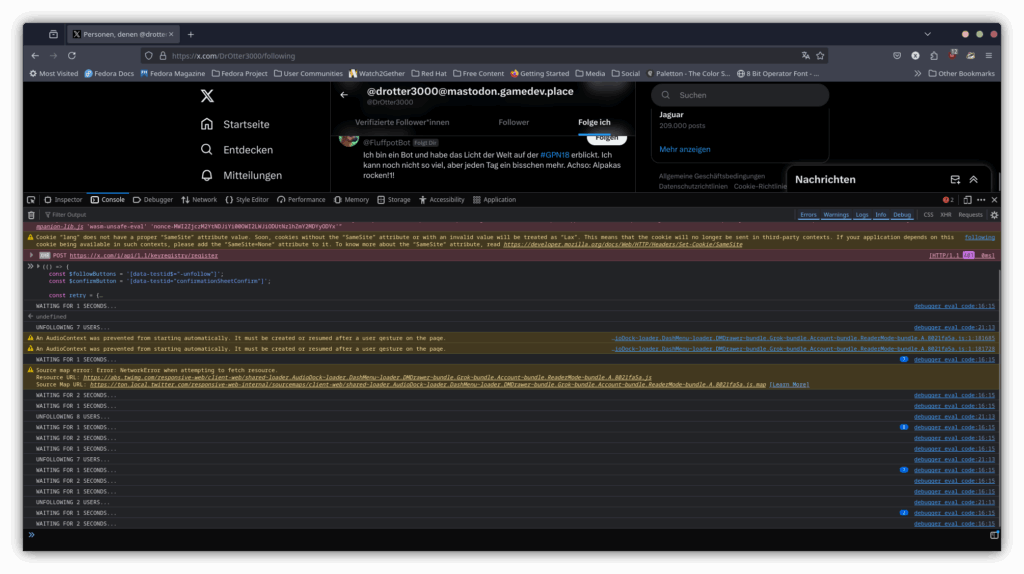The width and height of the screenshot is (1024, 574).
Task: Enable the CSS filter
Action: point(928,215)
